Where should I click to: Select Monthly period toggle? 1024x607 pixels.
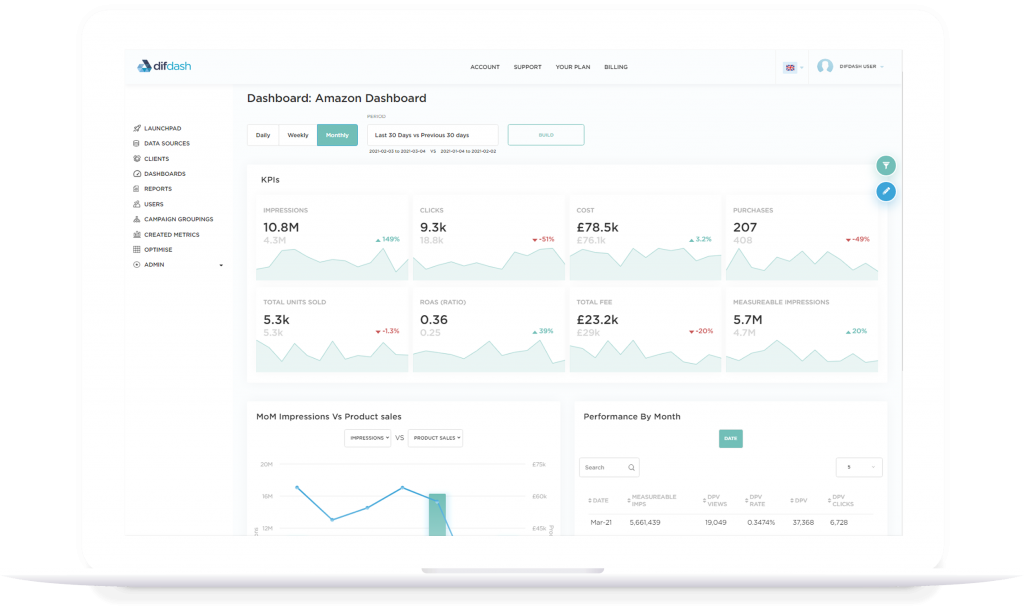point(337,135)
